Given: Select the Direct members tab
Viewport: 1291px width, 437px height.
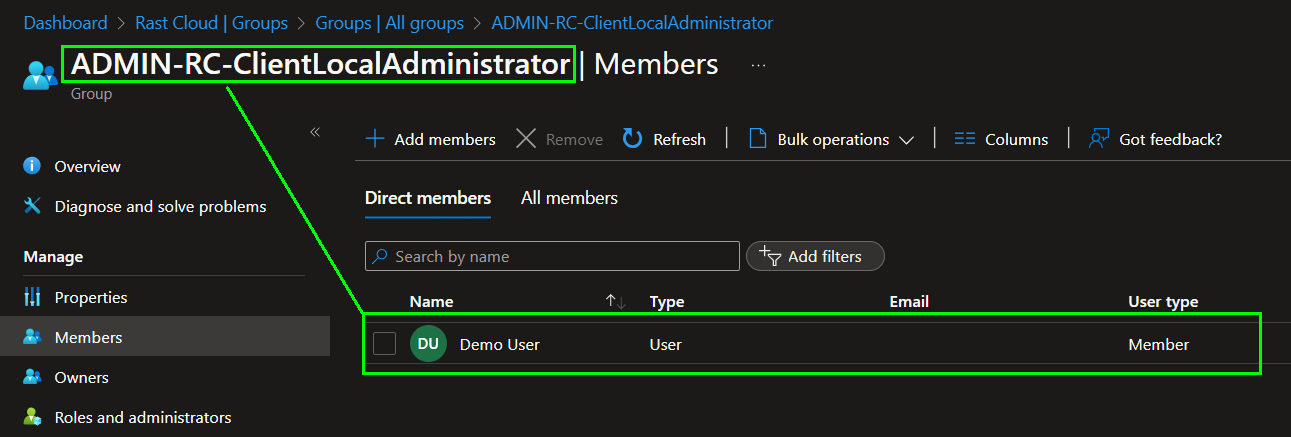Looking at the screenshot, I should [428, 198].
